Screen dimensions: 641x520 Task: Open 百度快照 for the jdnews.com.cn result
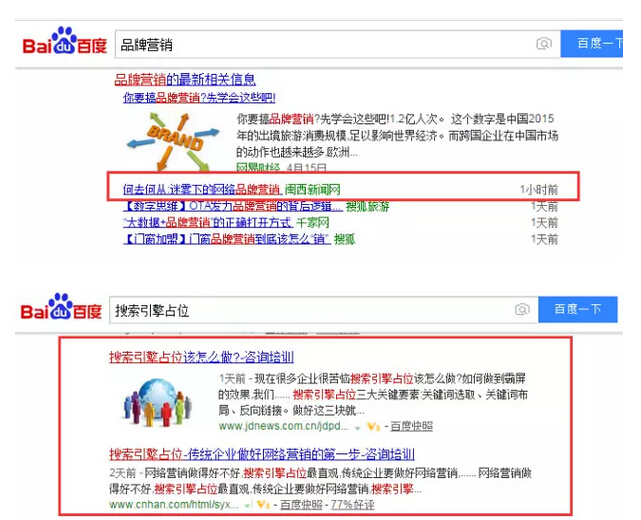coord(411,426)
